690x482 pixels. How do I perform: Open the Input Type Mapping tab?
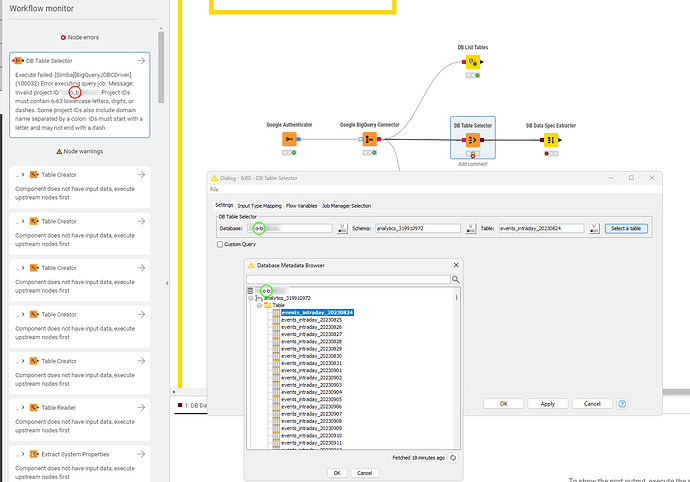tap(259, 206)
